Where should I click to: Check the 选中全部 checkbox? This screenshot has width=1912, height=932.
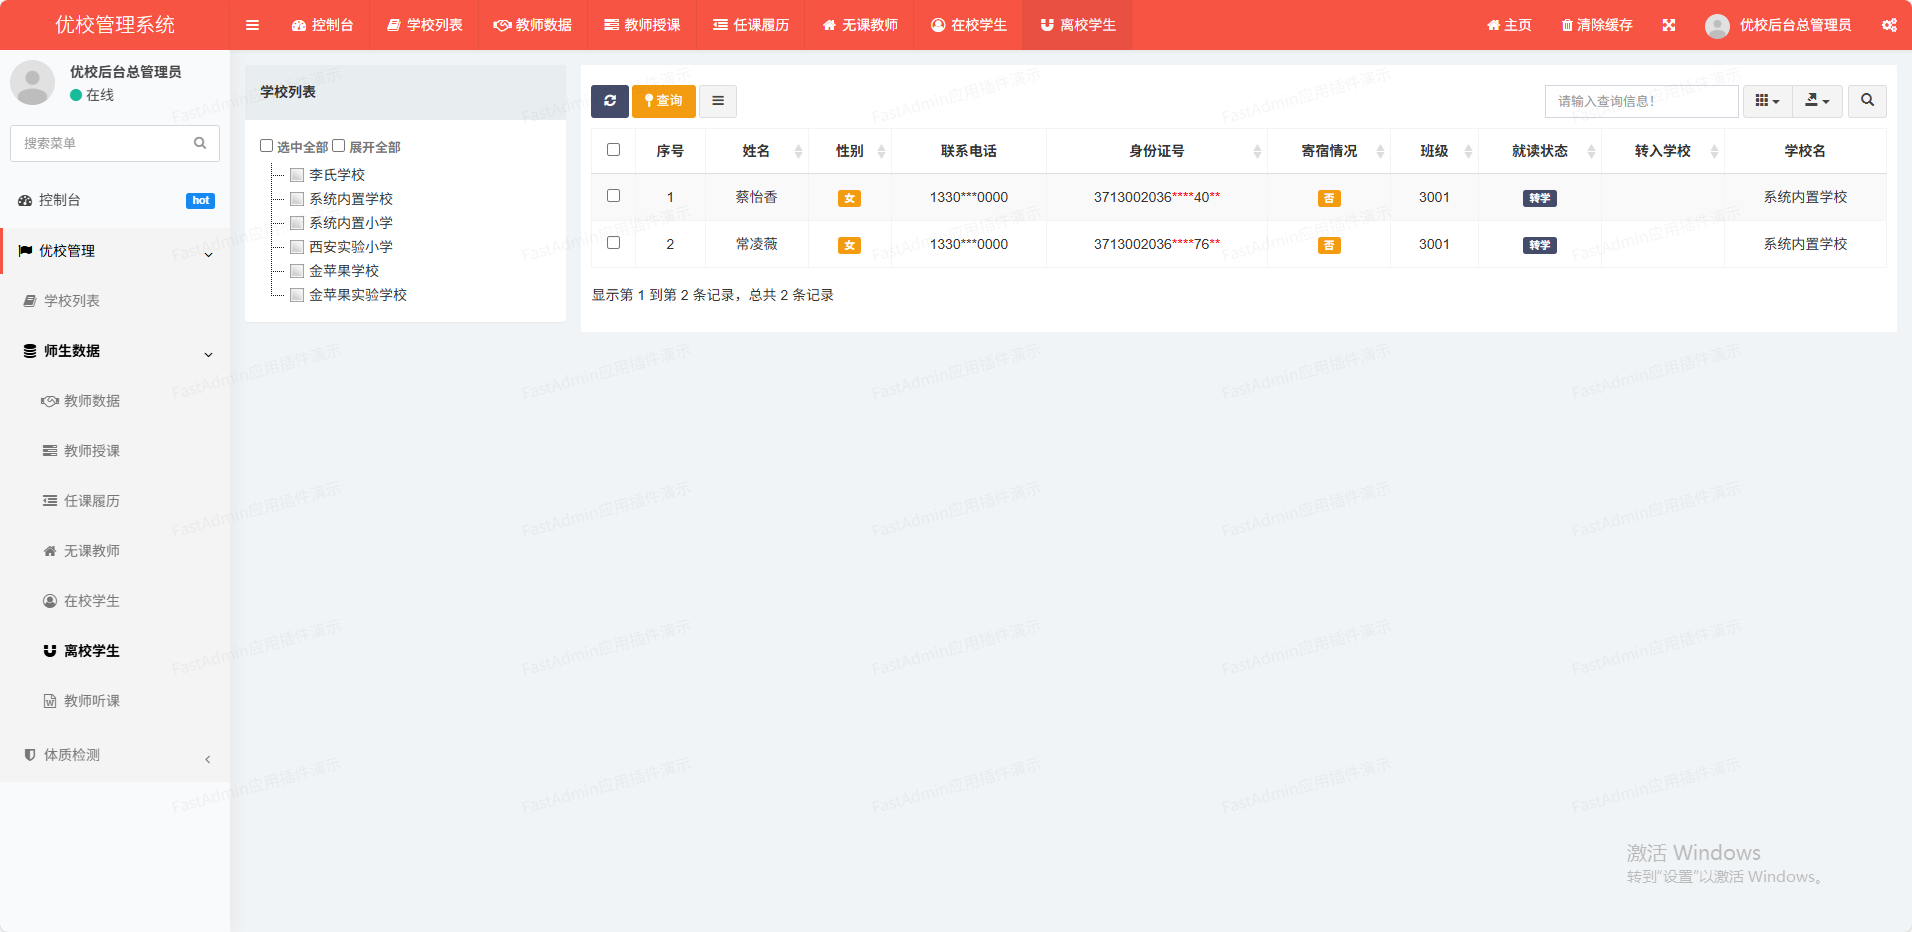point(267,146)
